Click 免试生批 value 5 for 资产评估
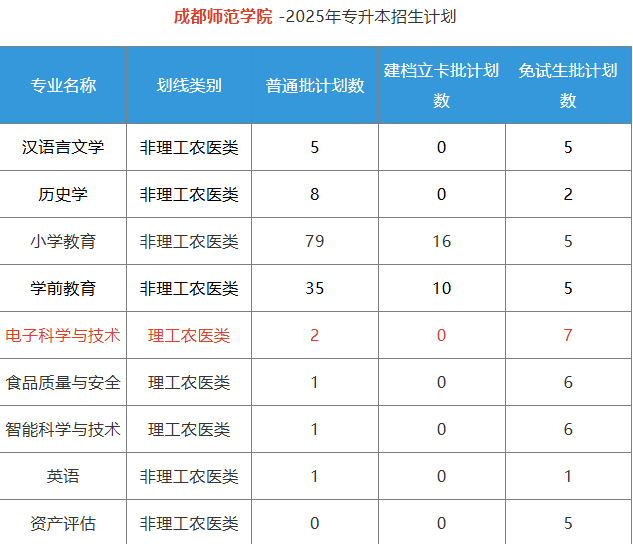Image resolution: width=633 pixels, height=544 pixels. pos(568,523)
